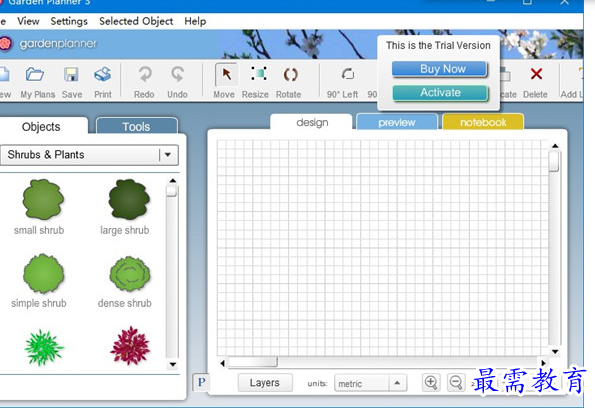Click objects list scroll down arrow
Viewport: 595px width, 412px height.
click(173, 365)
